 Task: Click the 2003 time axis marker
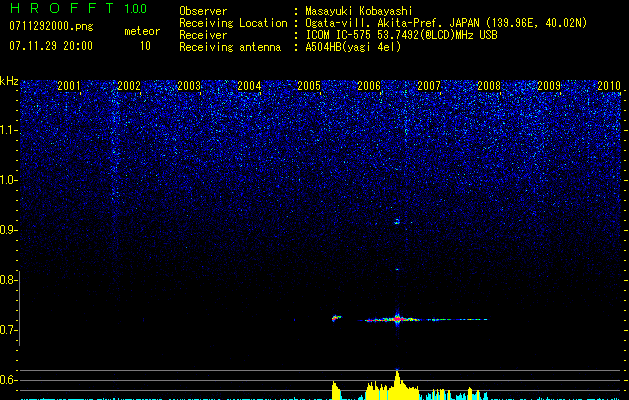189,85
